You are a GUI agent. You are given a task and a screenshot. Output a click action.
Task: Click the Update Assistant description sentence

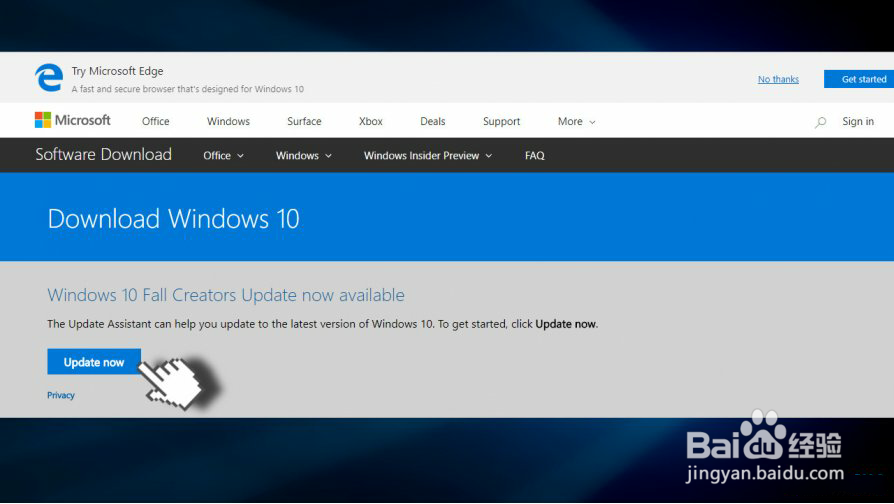click(323, 324)
